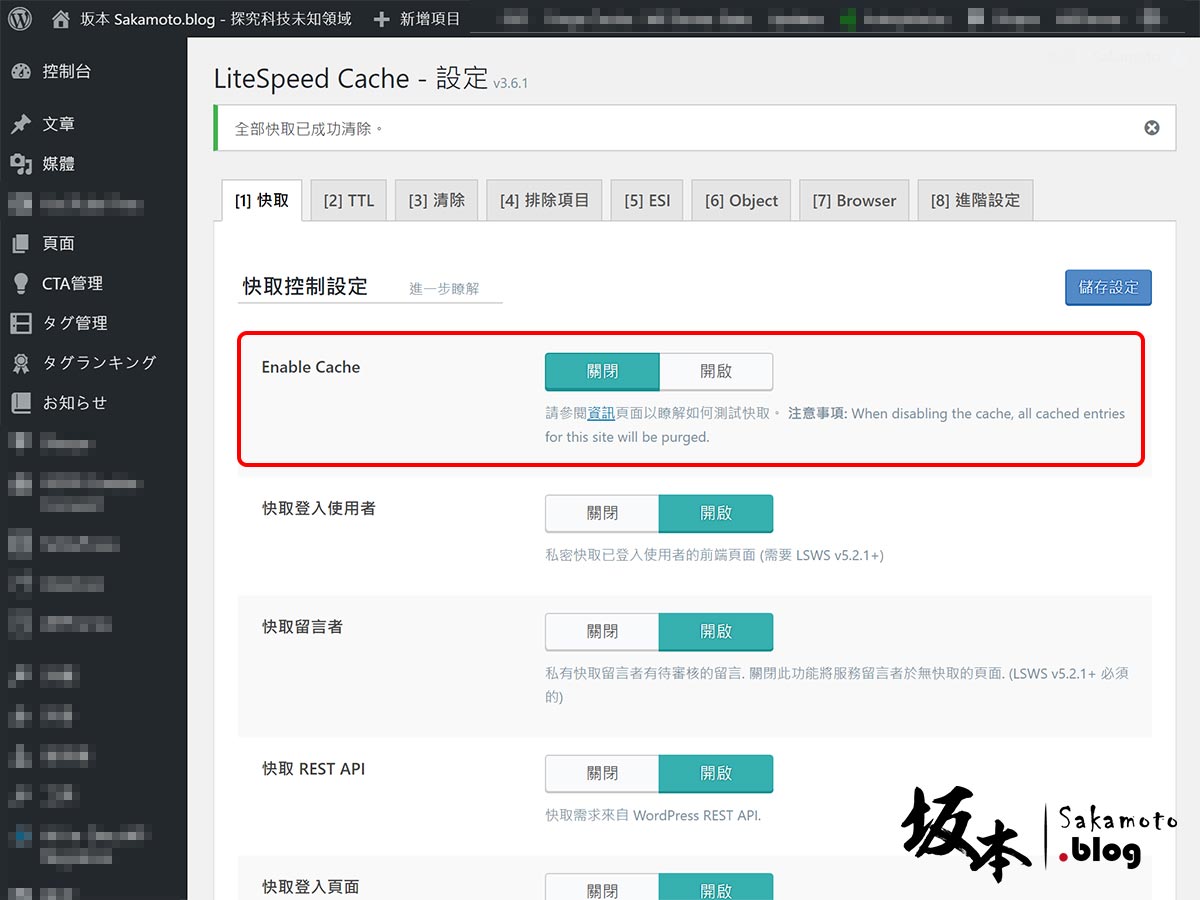
Task: Click the WordPress logo icon
Action: click(21, 18)
